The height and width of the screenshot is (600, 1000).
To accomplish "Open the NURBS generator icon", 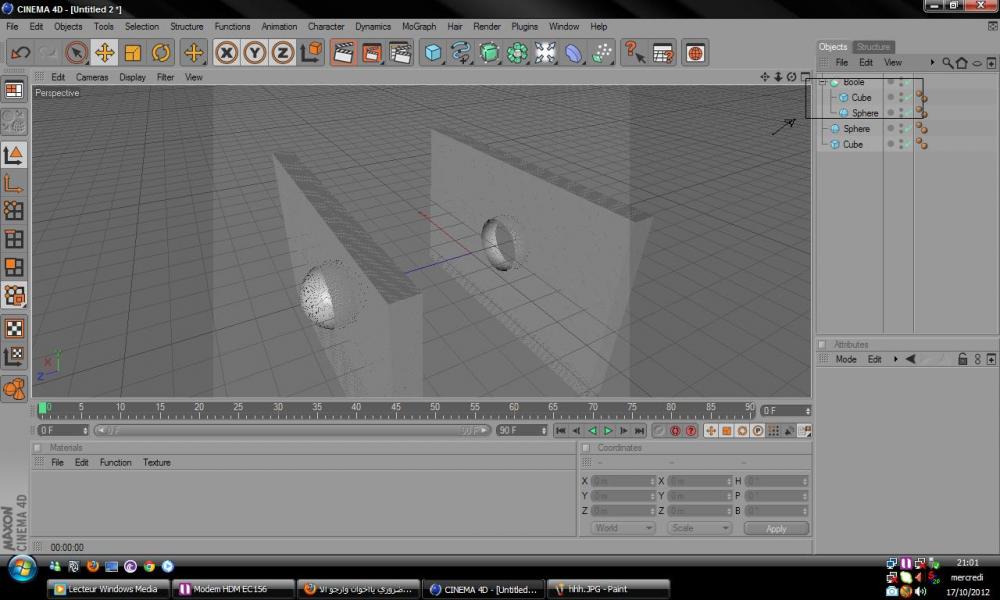I will pos(489,52).
